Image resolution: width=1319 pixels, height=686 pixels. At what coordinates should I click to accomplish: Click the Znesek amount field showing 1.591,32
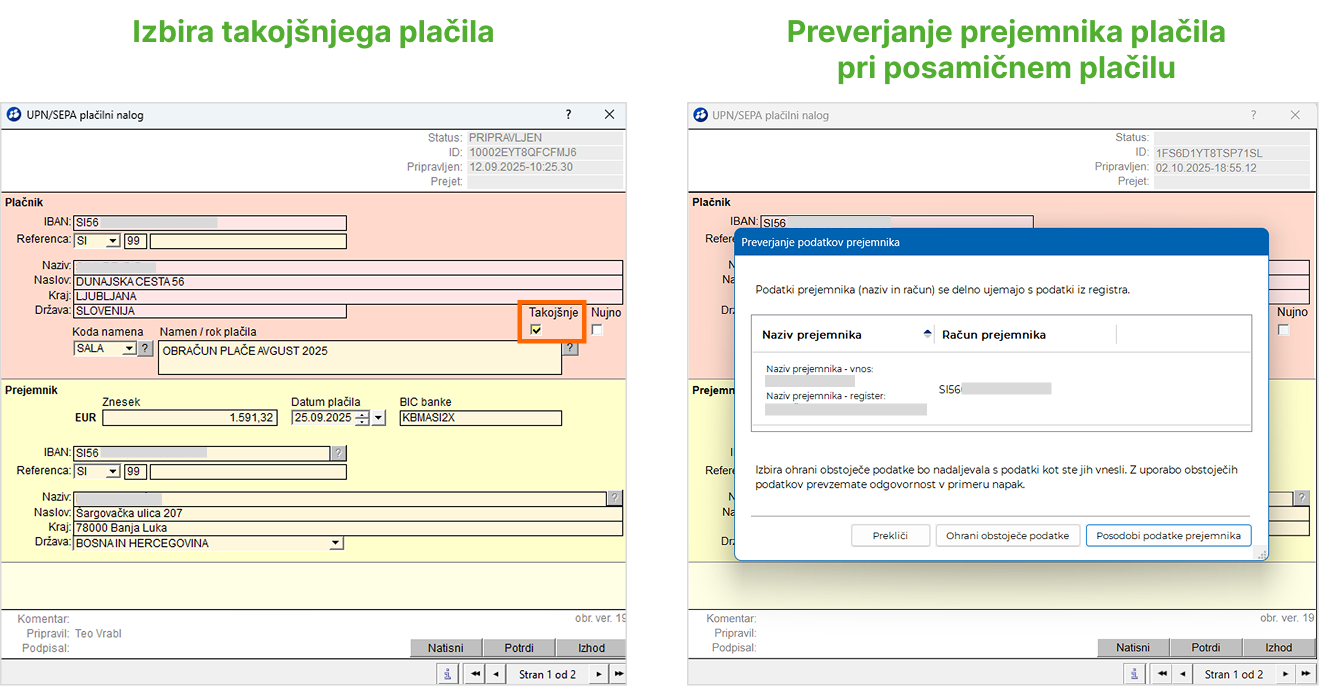pos(190,418)
